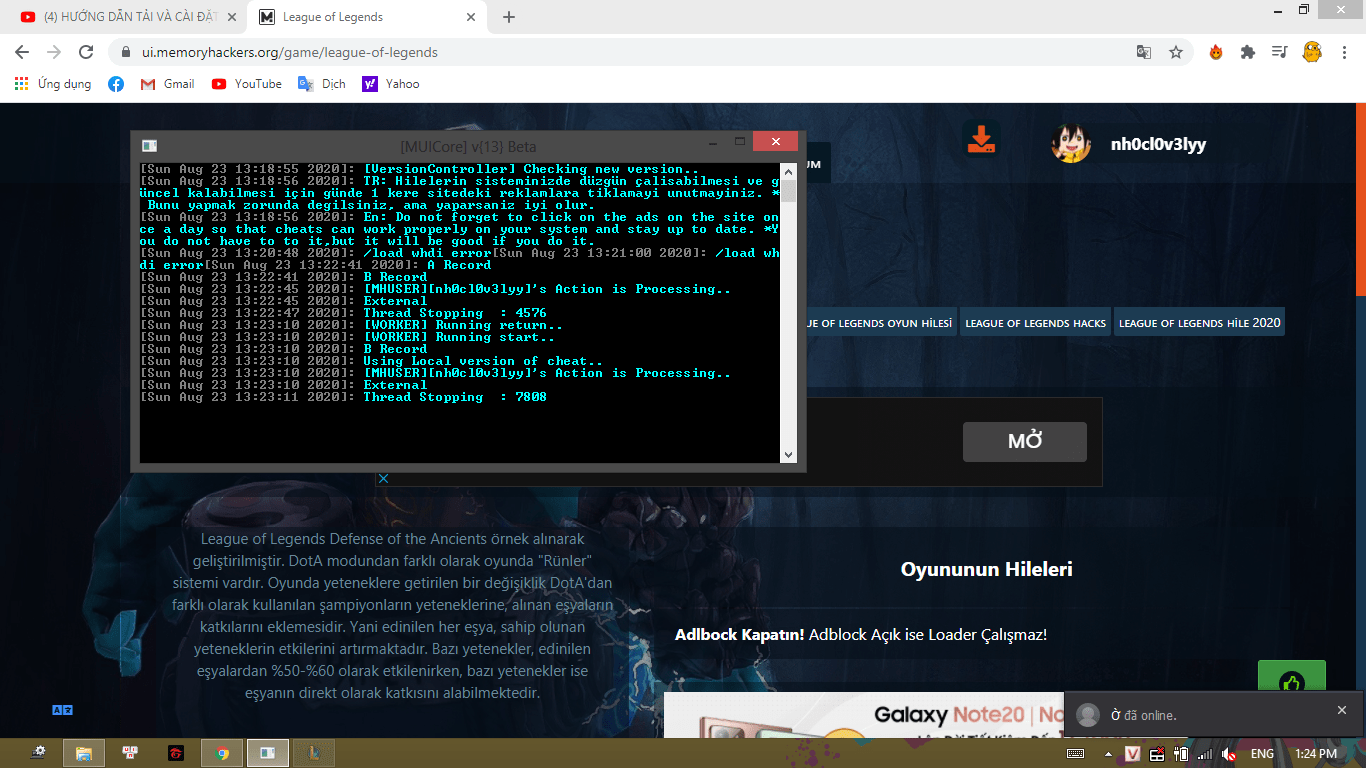Screen dimensions: 1366x768
Task: Open the touch keyboard tray icon
Action: tap(1076, 753)
